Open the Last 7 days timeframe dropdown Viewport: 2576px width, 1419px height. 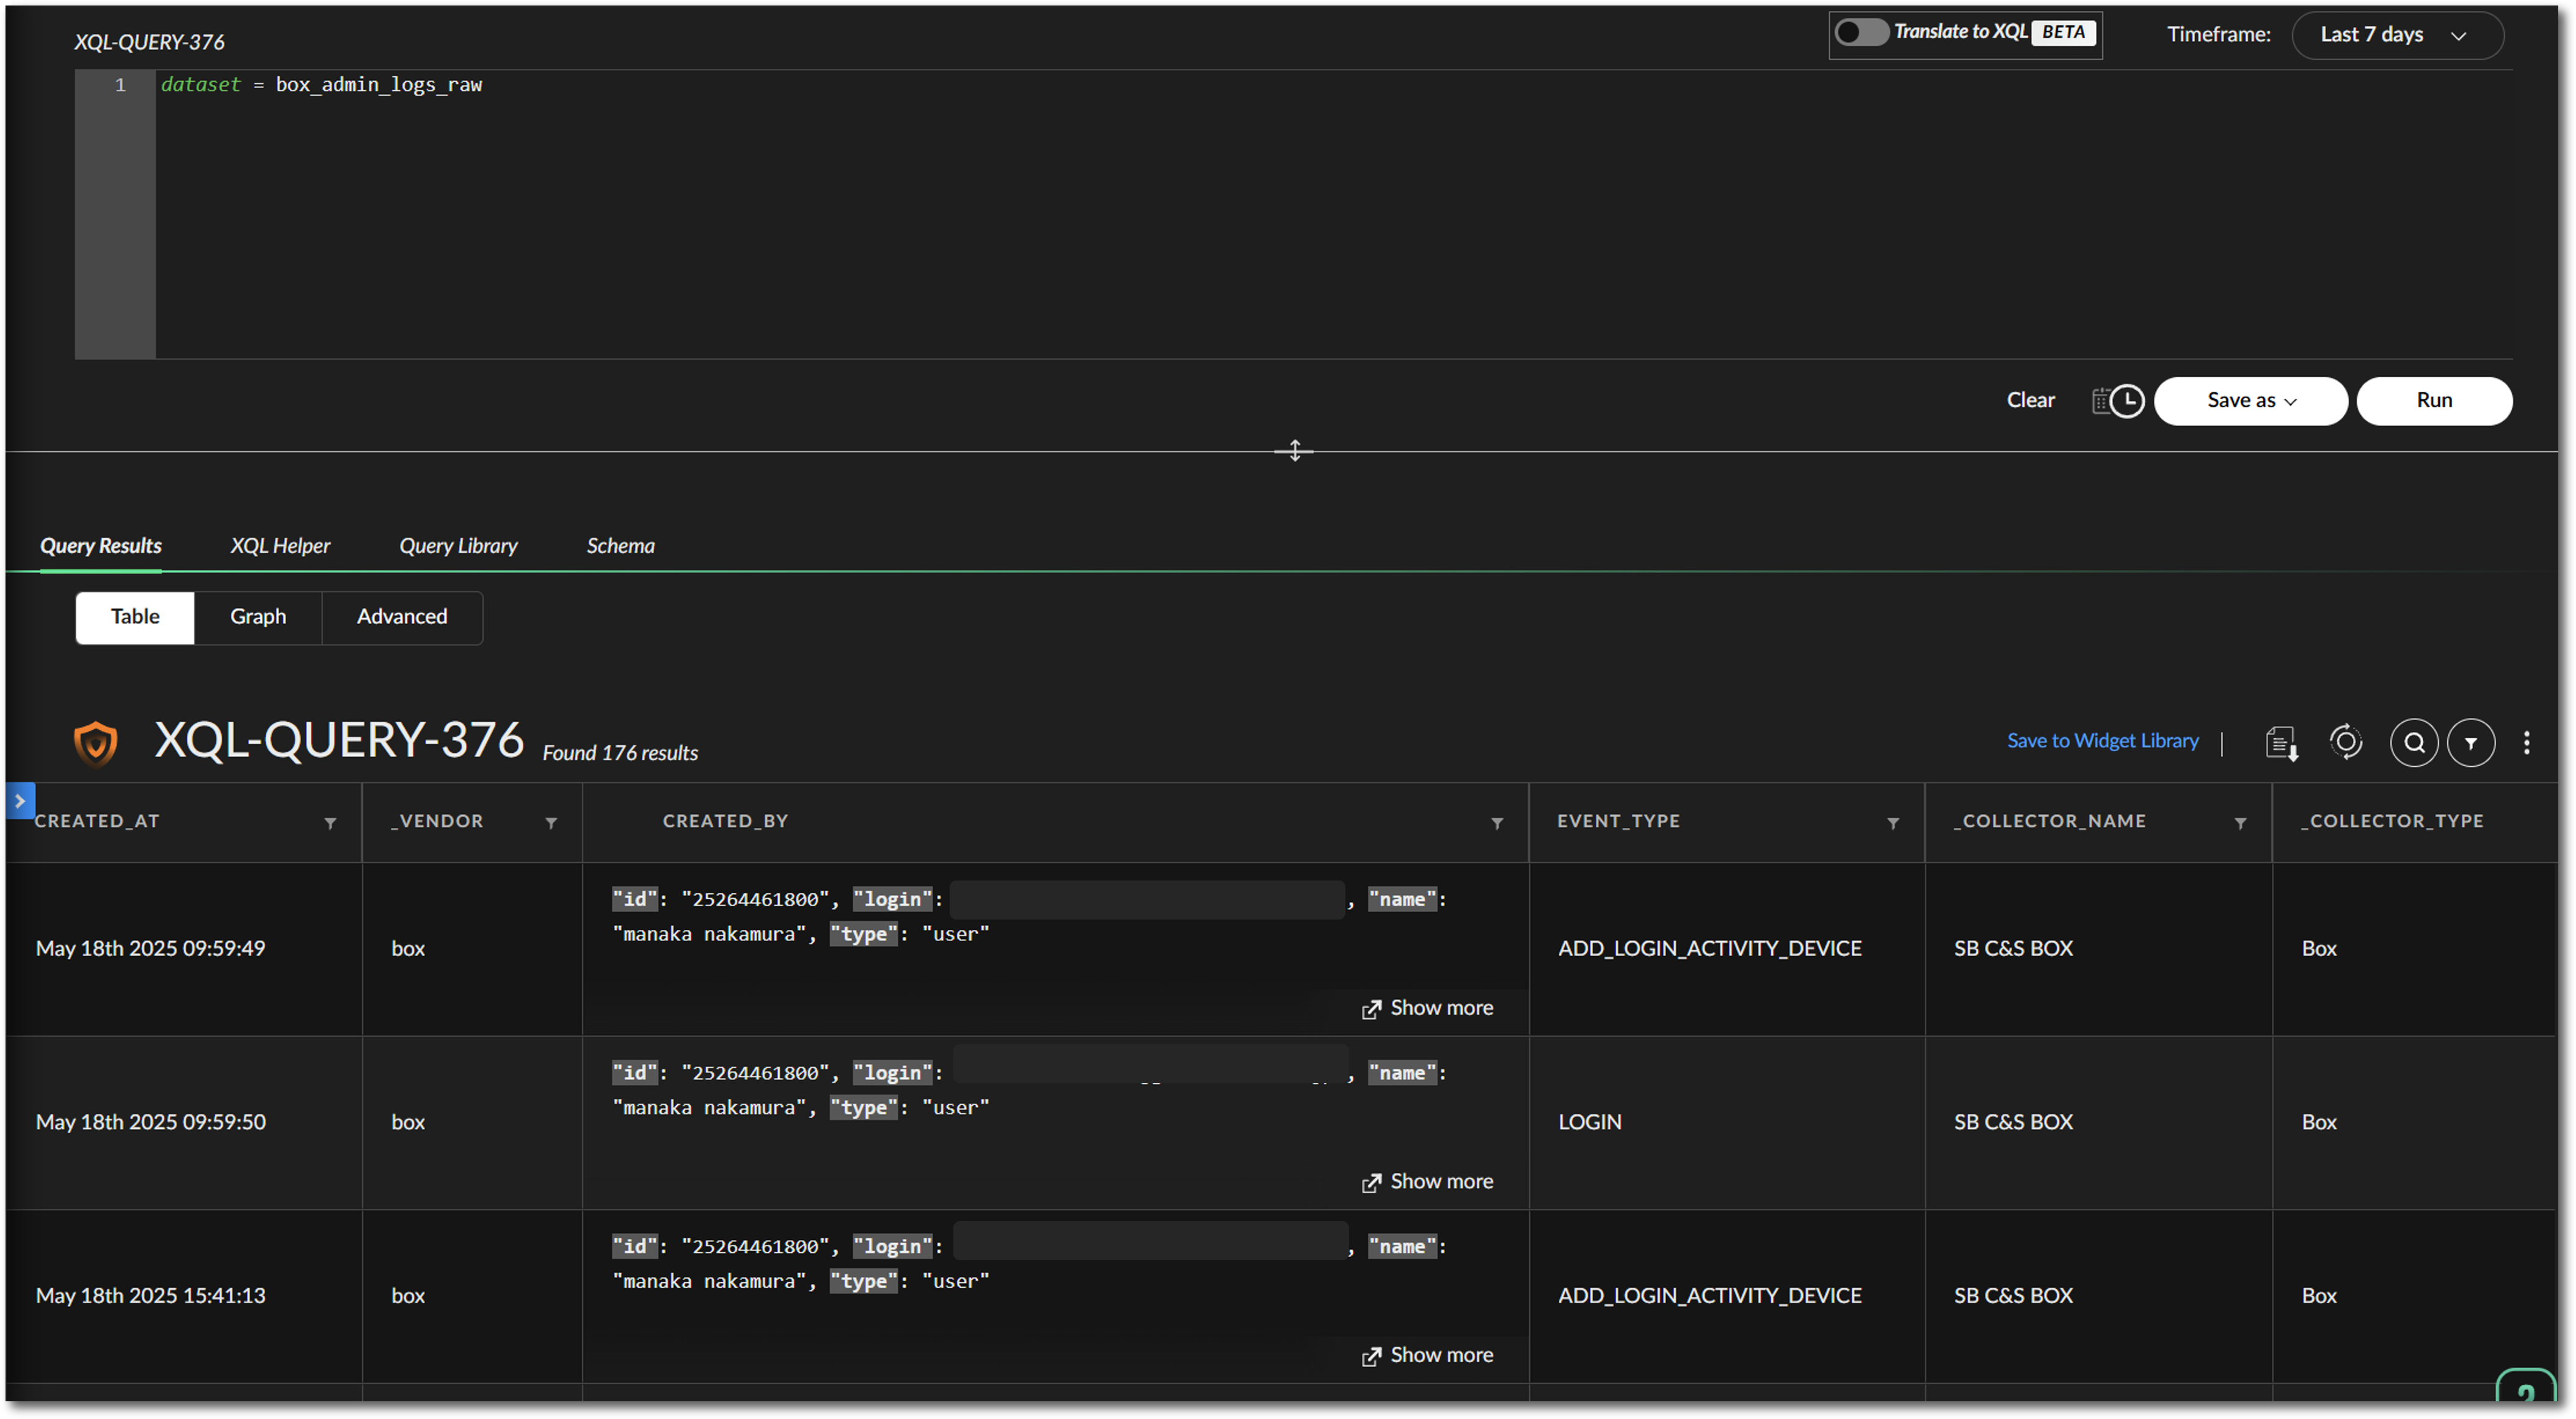[2397, 35]
